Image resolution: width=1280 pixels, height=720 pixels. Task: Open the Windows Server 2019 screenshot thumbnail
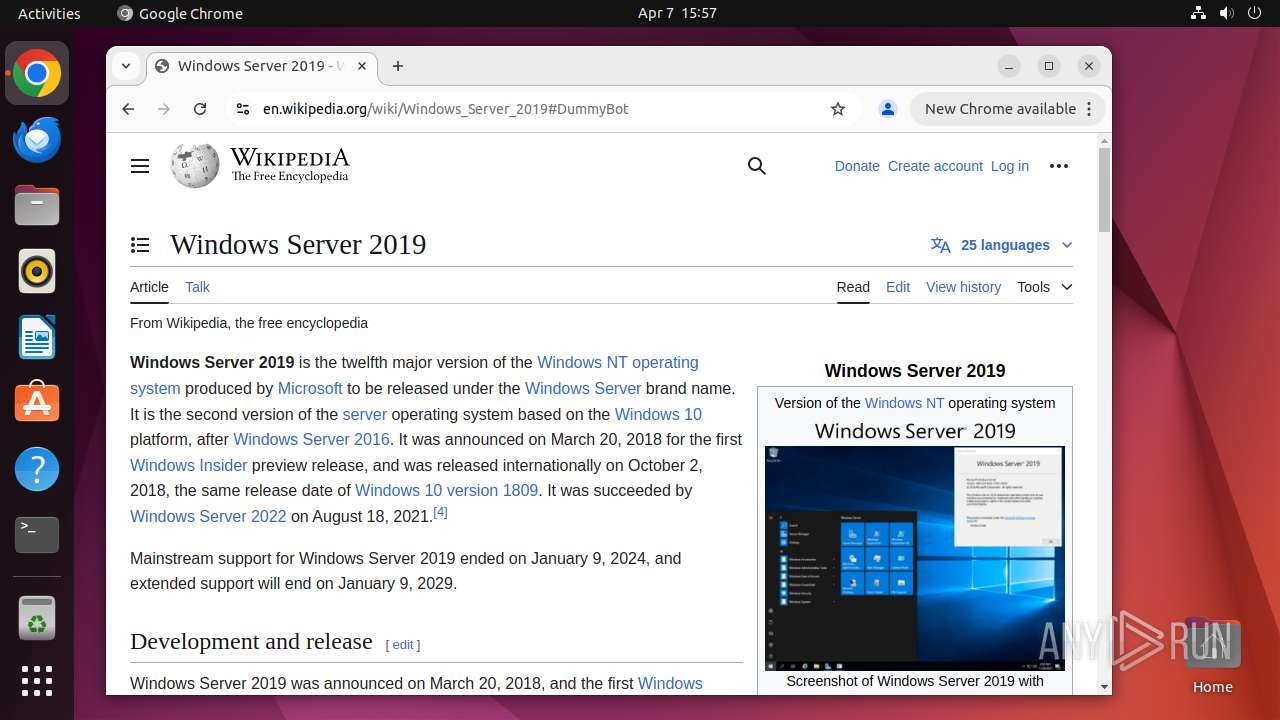coord(914,558)
